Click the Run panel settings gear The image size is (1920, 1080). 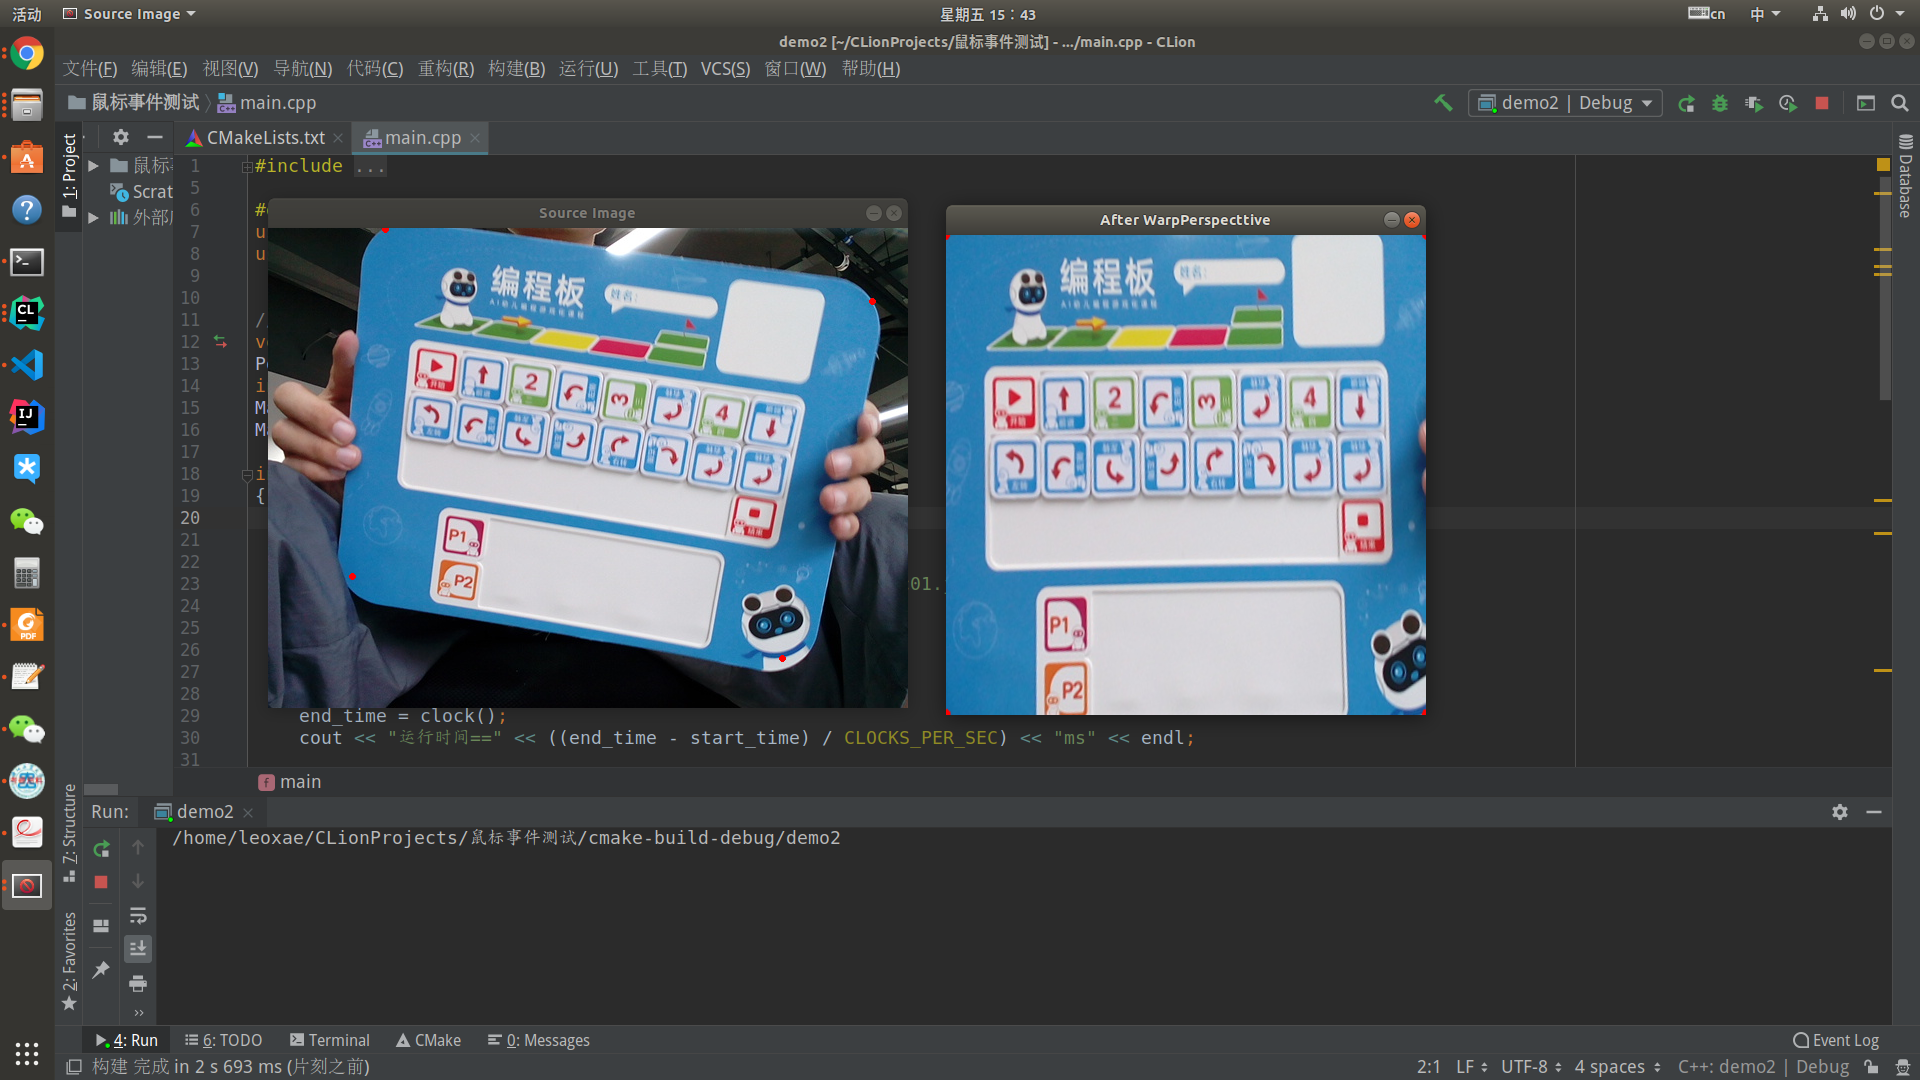[x=1840, y=812]
